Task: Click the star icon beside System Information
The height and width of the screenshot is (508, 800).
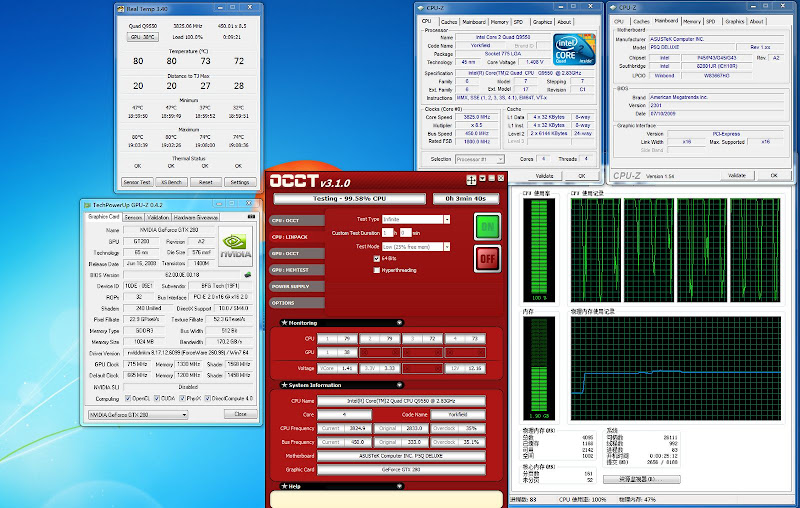Action: pyautogui.click(x=284, y=385)
